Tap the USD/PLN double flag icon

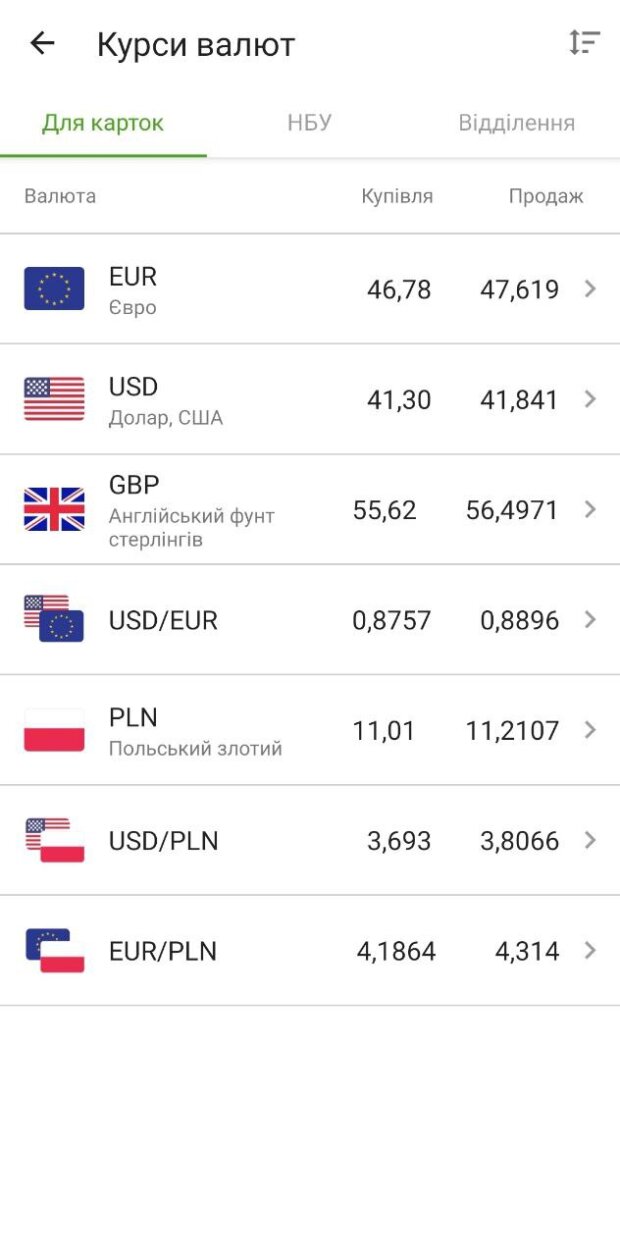54,840
